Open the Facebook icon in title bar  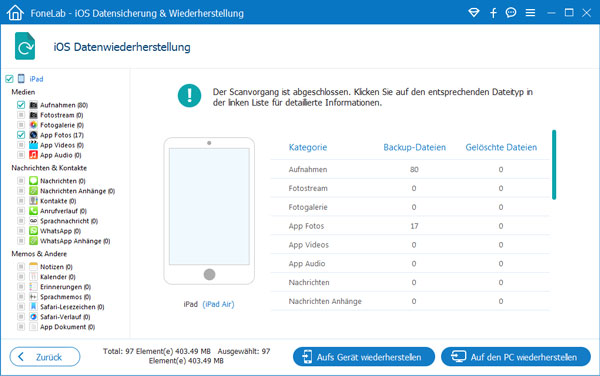(493, 13)
